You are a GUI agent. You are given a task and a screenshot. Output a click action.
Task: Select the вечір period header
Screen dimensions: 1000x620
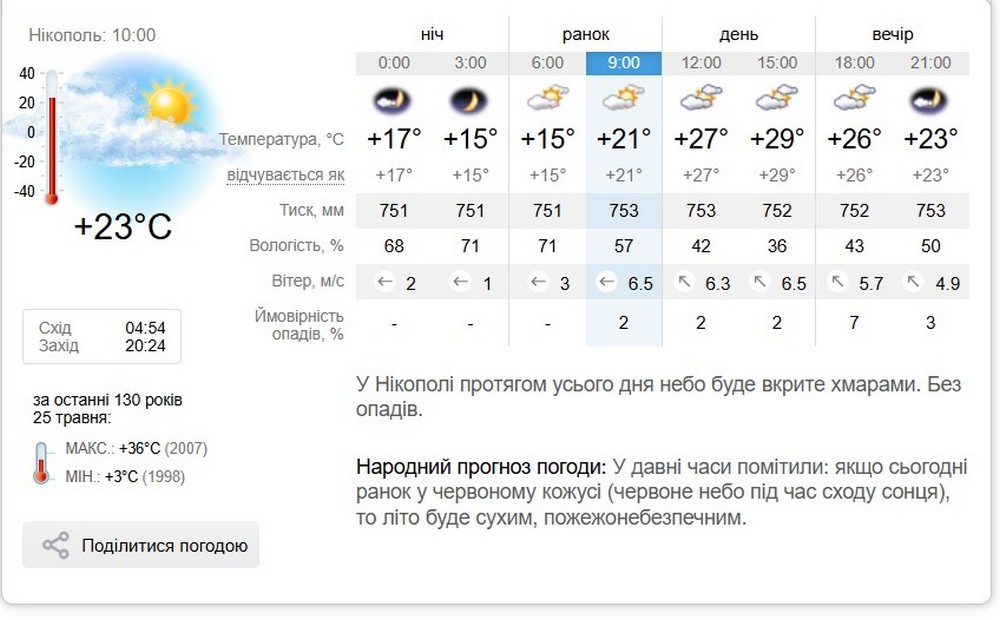click(892, 34)
